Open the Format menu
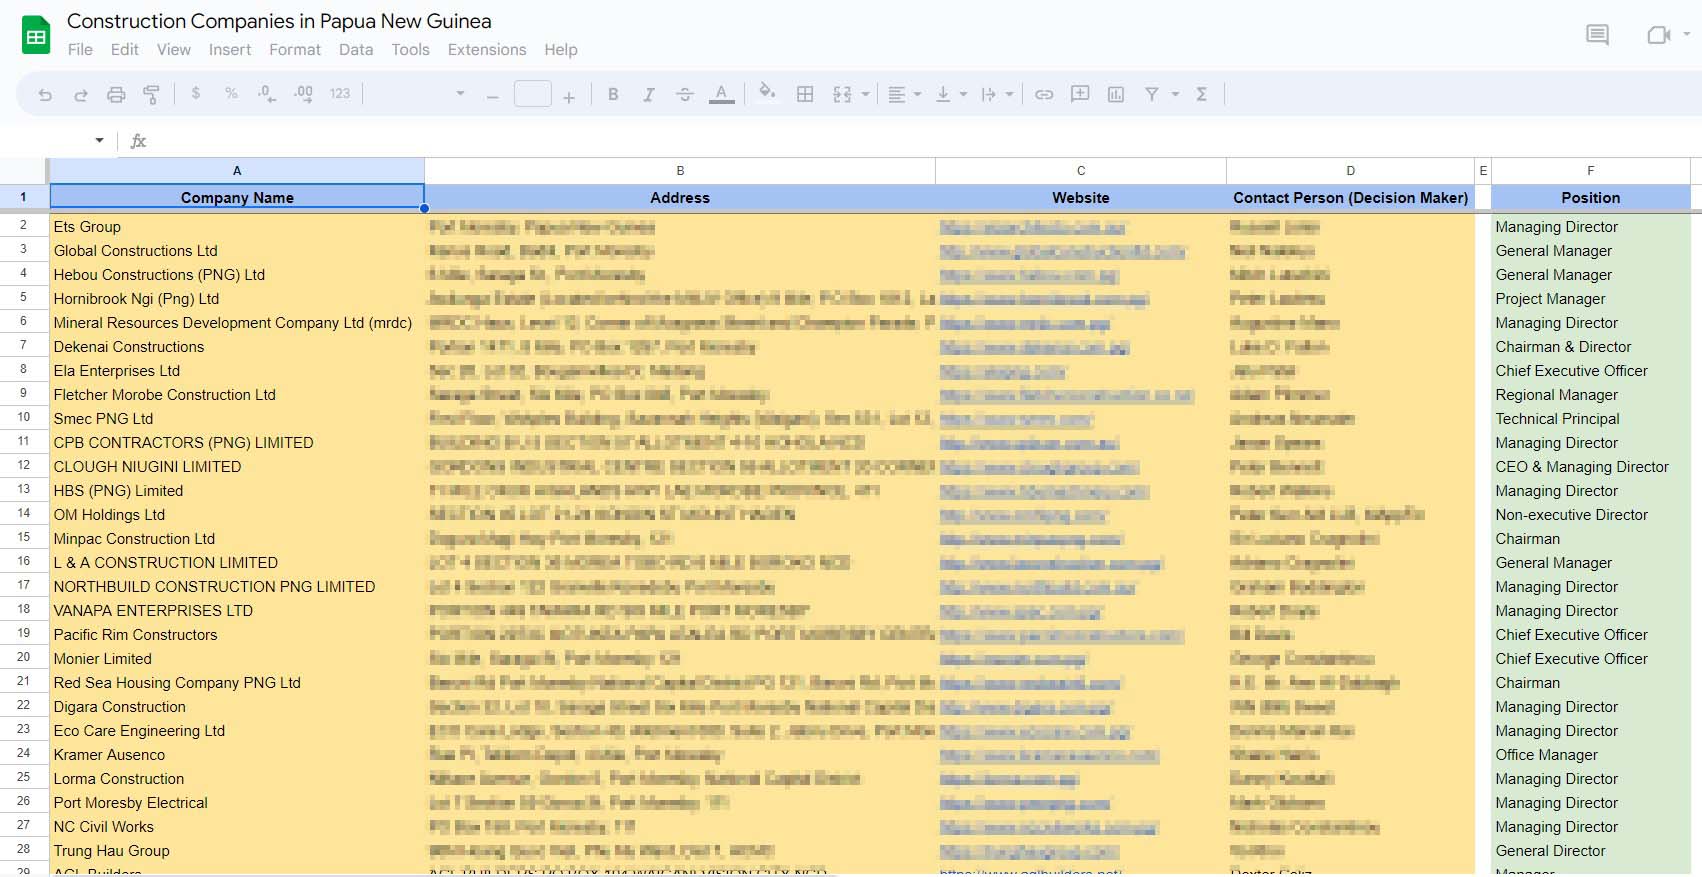The height and width of the screenshot is (877, 1702). (295, 49)
